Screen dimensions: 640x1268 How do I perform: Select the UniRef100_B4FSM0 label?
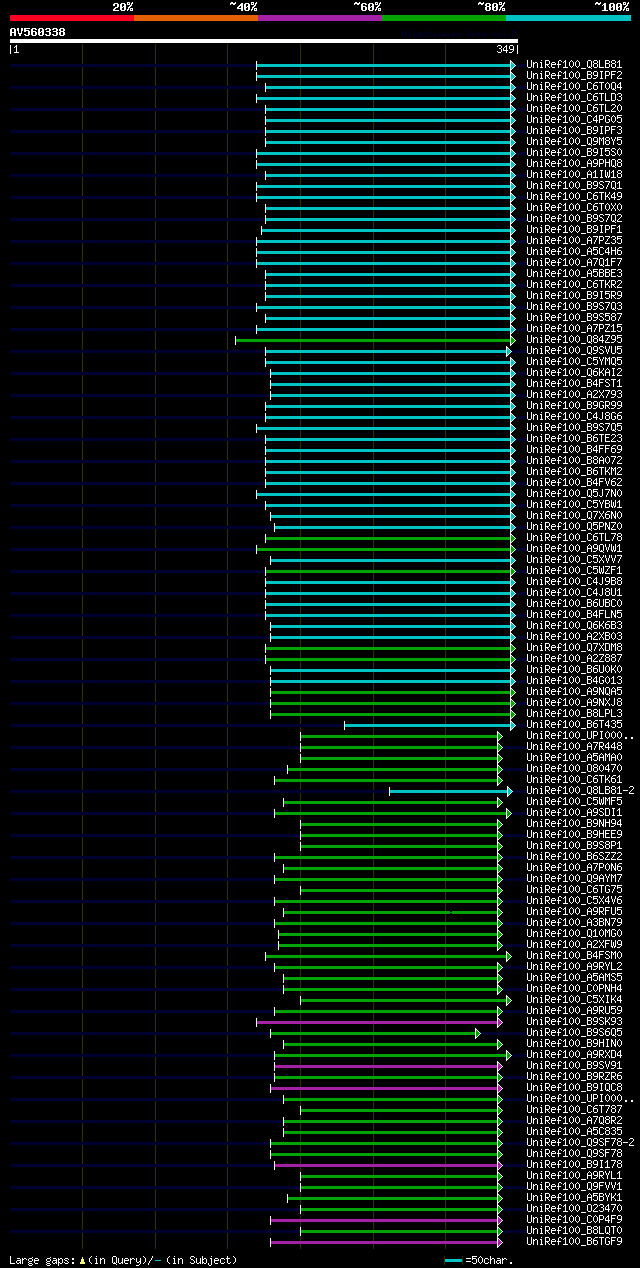click(574, 956)
